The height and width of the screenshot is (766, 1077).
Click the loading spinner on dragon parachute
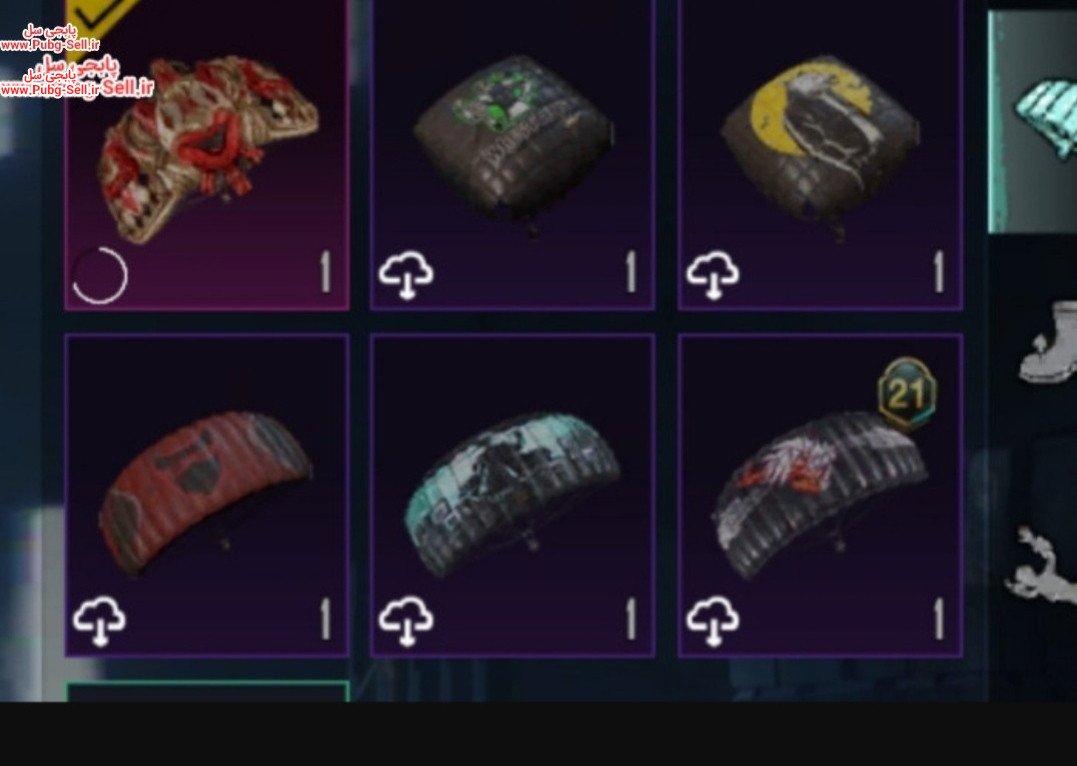point(100,275)
